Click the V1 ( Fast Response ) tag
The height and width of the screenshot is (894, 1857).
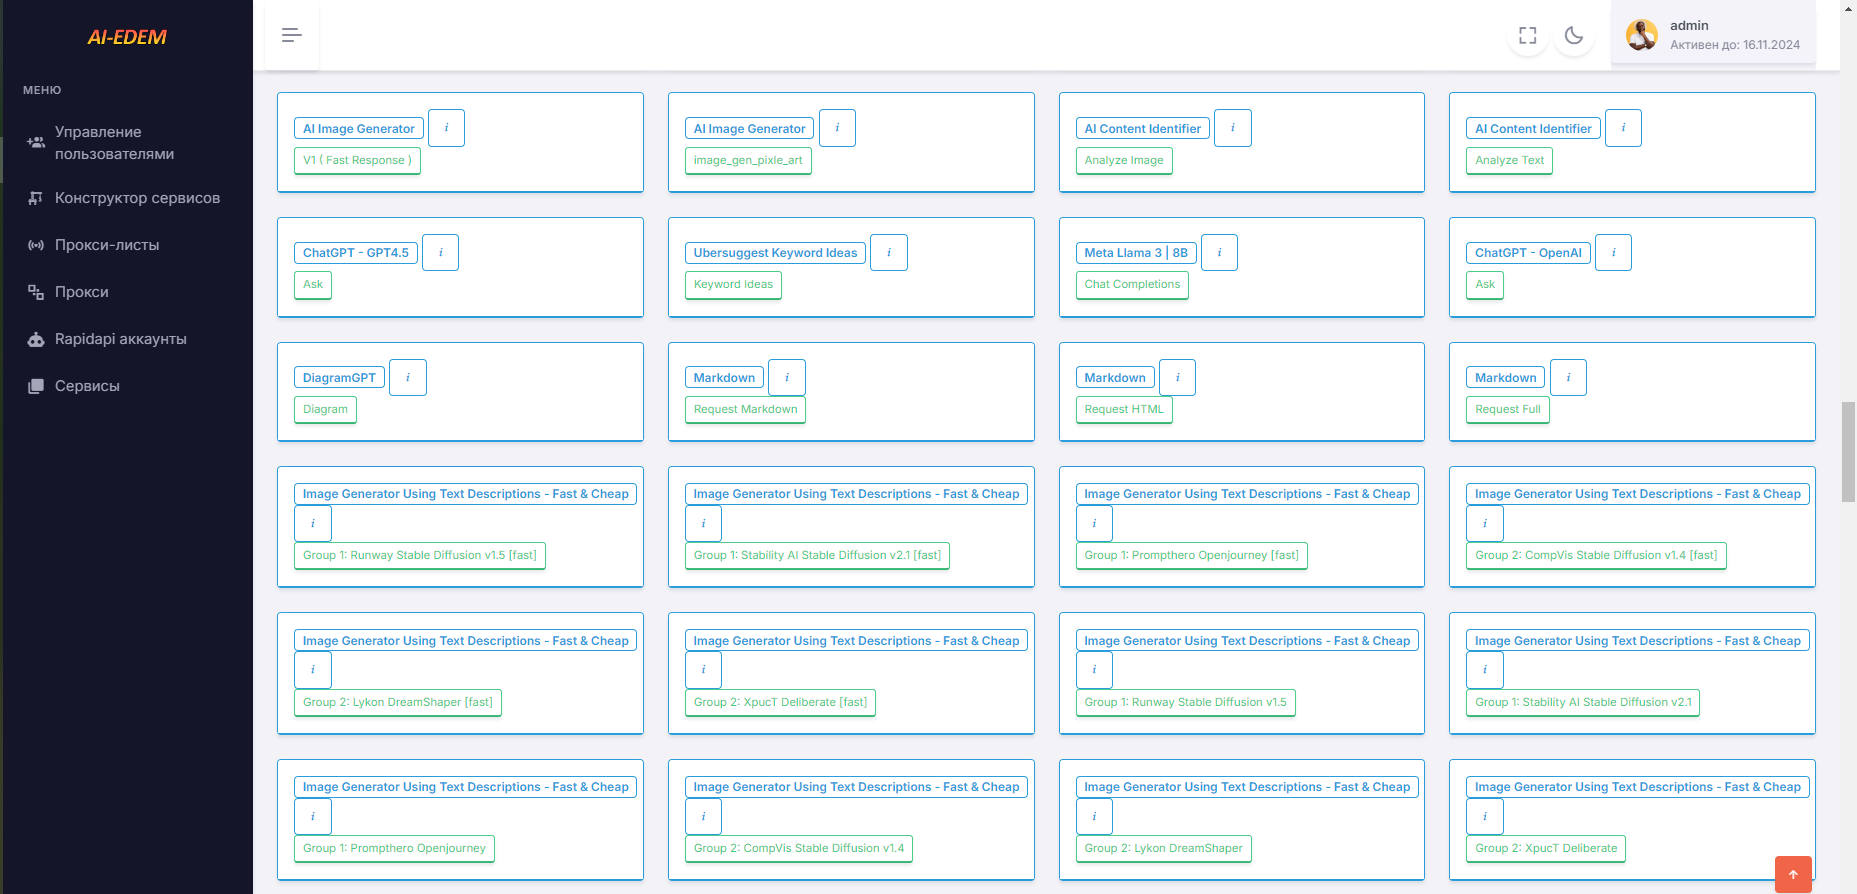357,160
